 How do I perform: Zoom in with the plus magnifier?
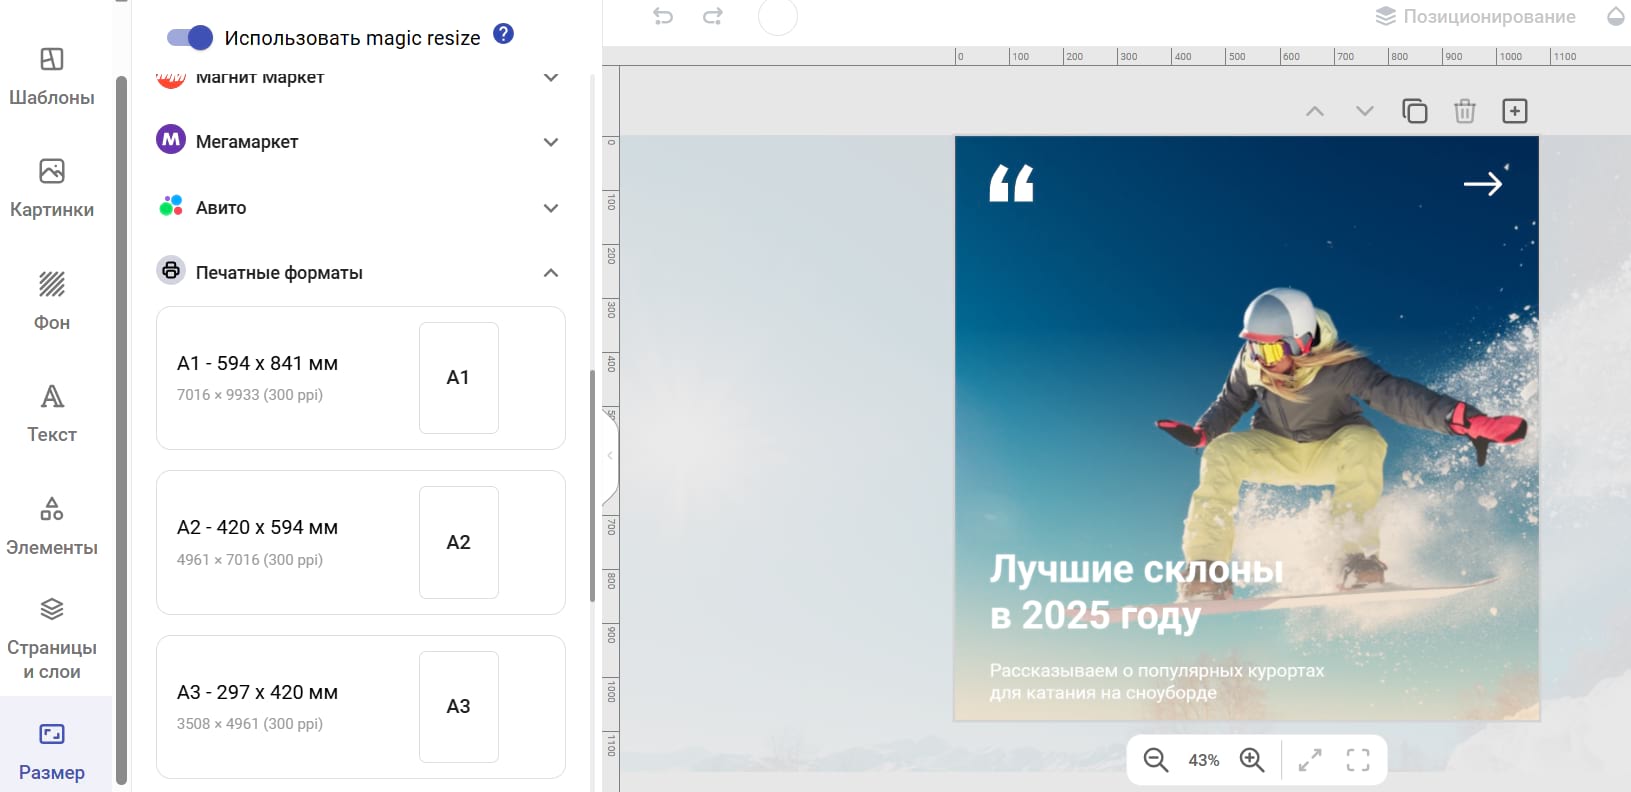click(x=1252, y=760)
